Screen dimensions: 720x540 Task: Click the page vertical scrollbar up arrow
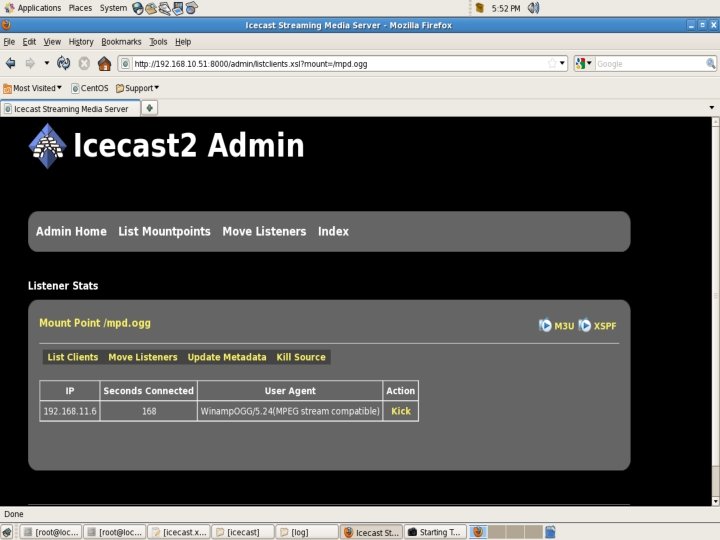pos(715,122)
